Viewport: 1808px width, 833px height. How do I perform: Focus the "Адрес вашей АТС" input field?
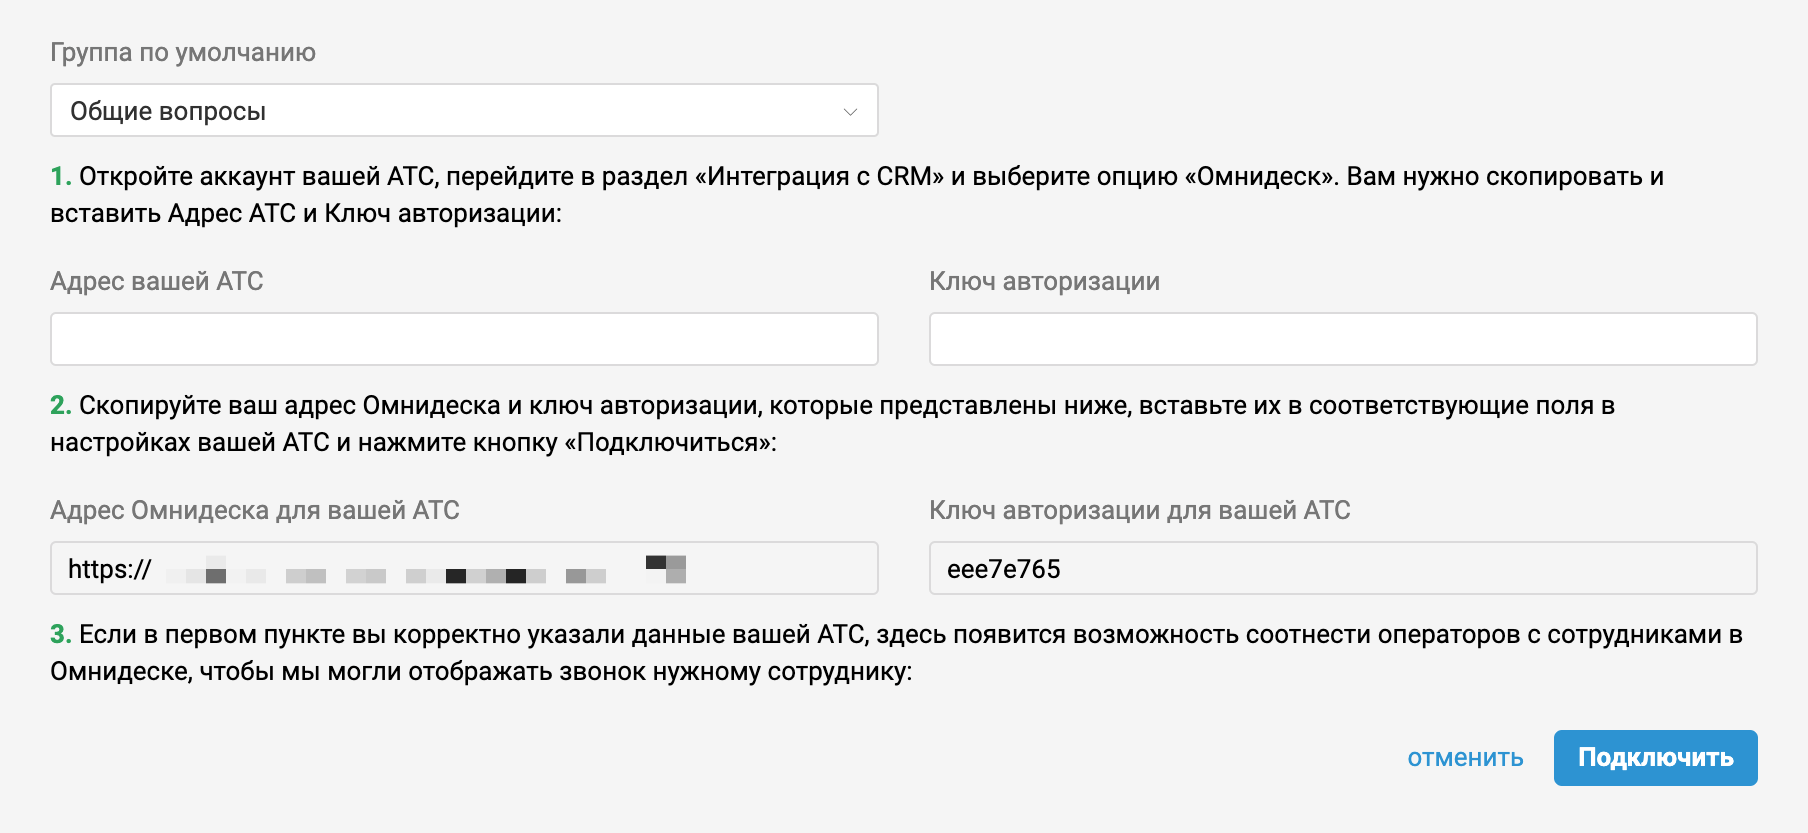(x=464, y=339)
